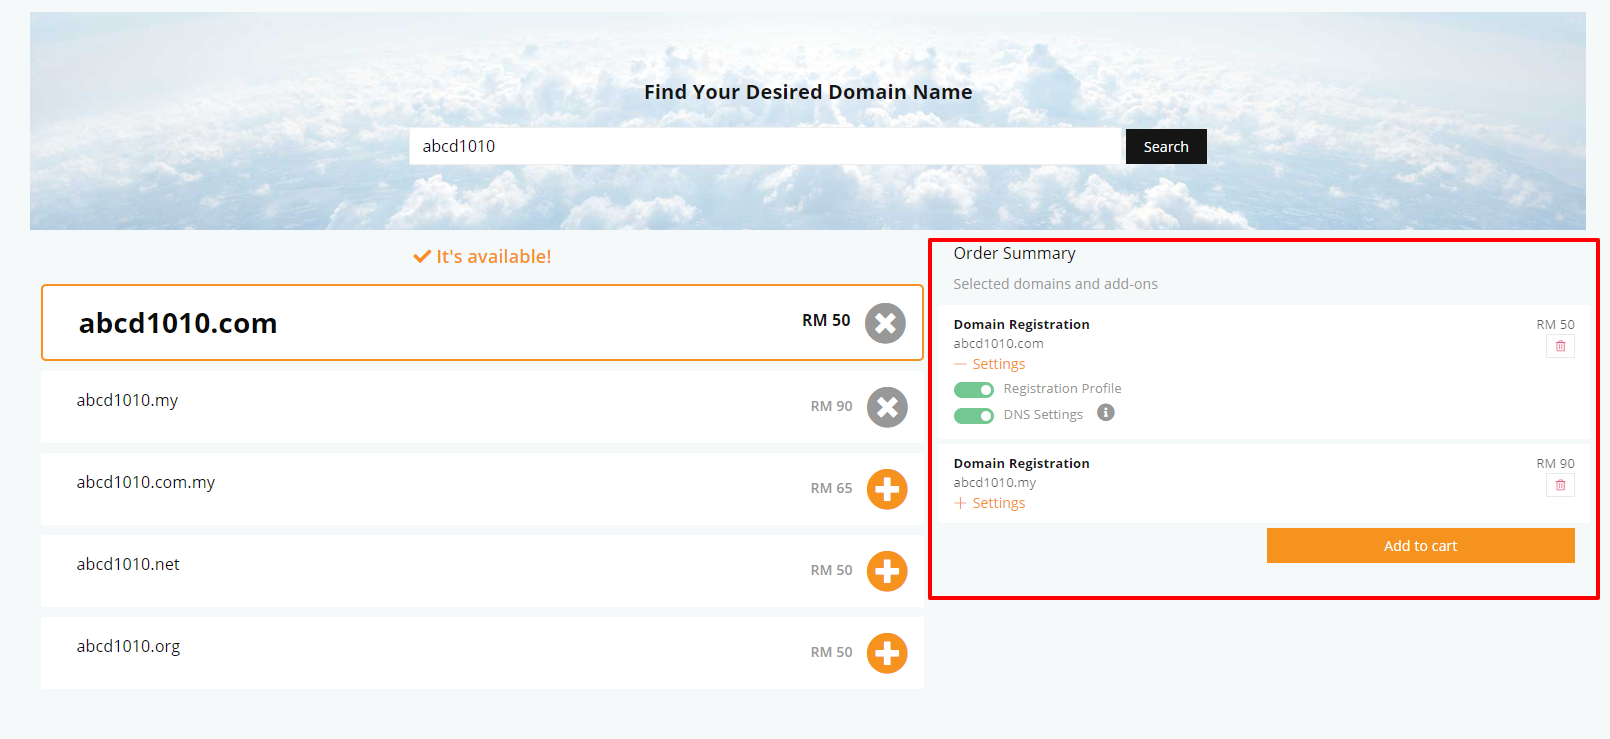The image size is (1610, 739).
Task: Select the abcd1010.com result row
Action: point(482,323)
